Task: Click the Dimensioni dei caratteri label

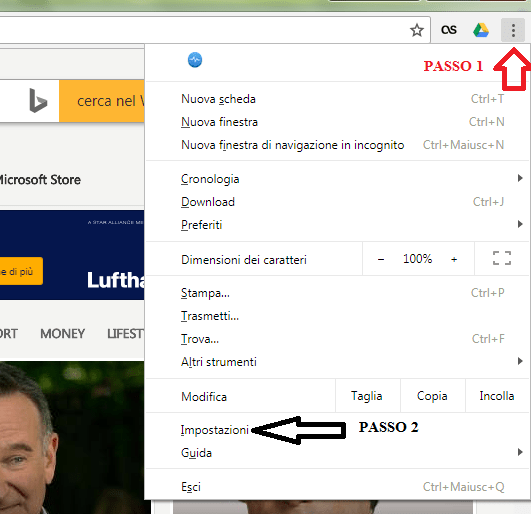Action: (244, 260)
